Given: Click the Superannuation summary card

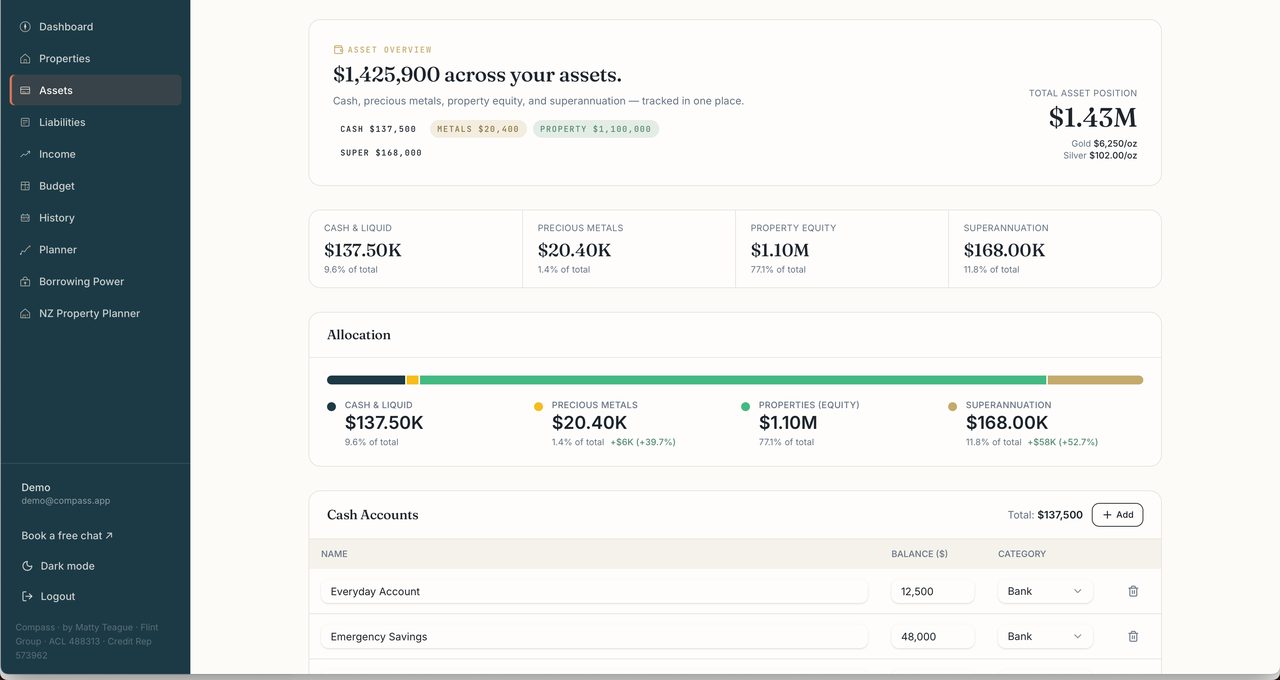Looking at the screenshot, I should 1055,249.
